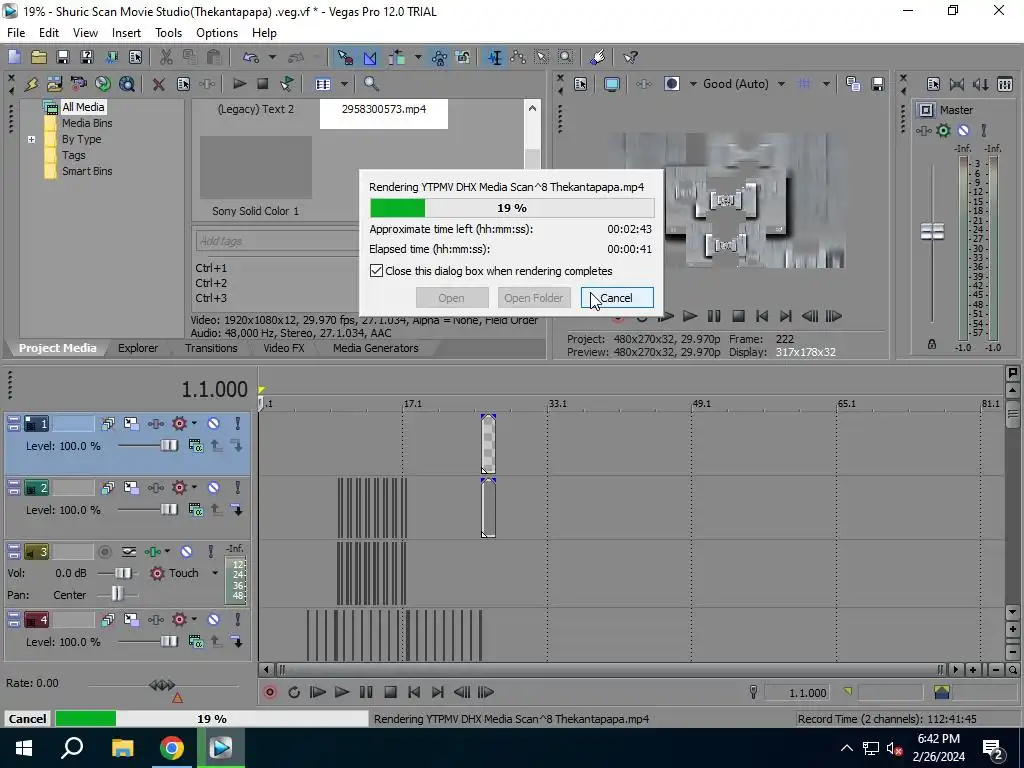Open Track Motion on video track 1

click(131, 424)
